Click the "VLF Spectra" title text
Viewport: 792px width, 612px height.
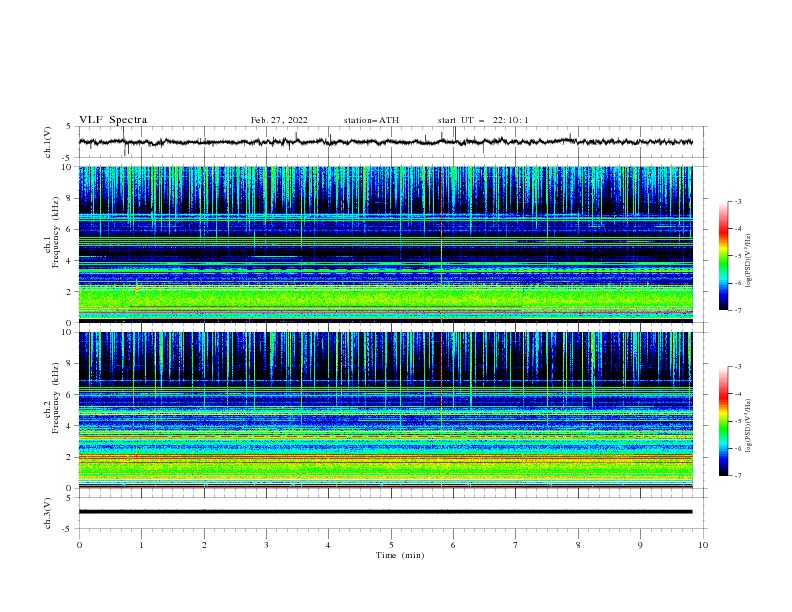(x=113, y=120)
